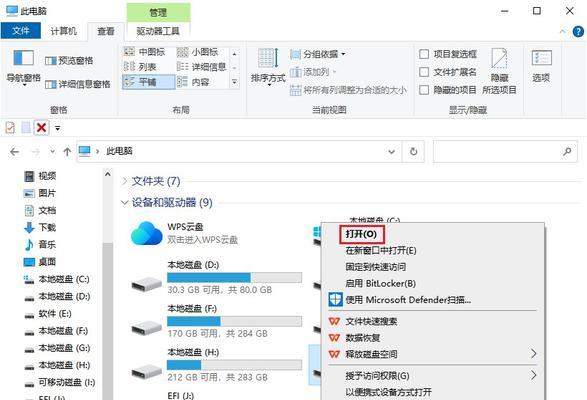Choose 使用 Microsoft Defender扫描 menu entry
Screen dimensions: 587x400
[x=408, y=300]
